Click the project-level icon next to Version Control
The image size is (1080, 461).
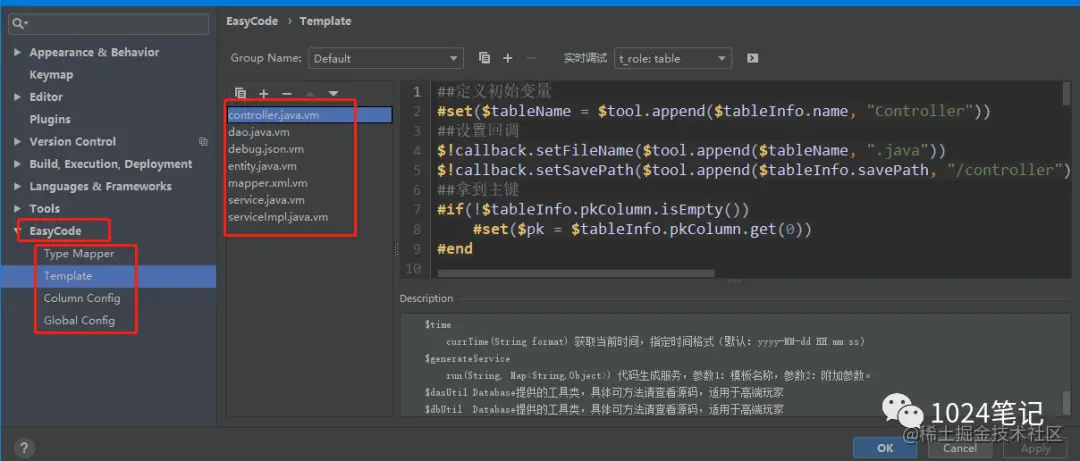click(203, 141)
